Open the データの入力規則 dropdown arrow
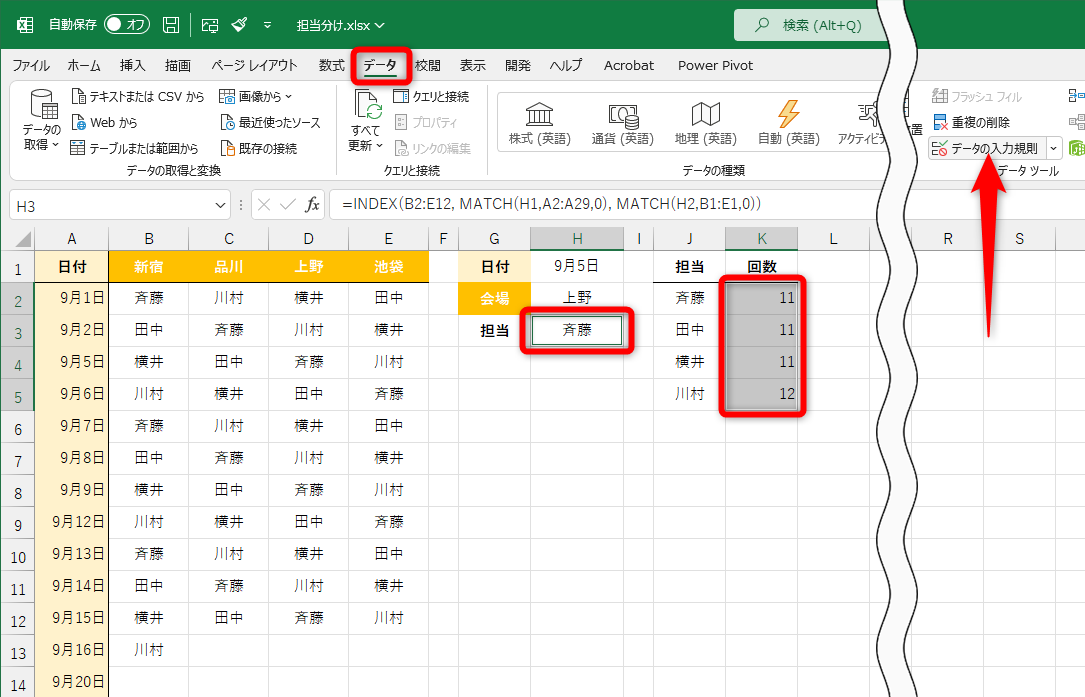The image size is (1085, 697). 1053,147
